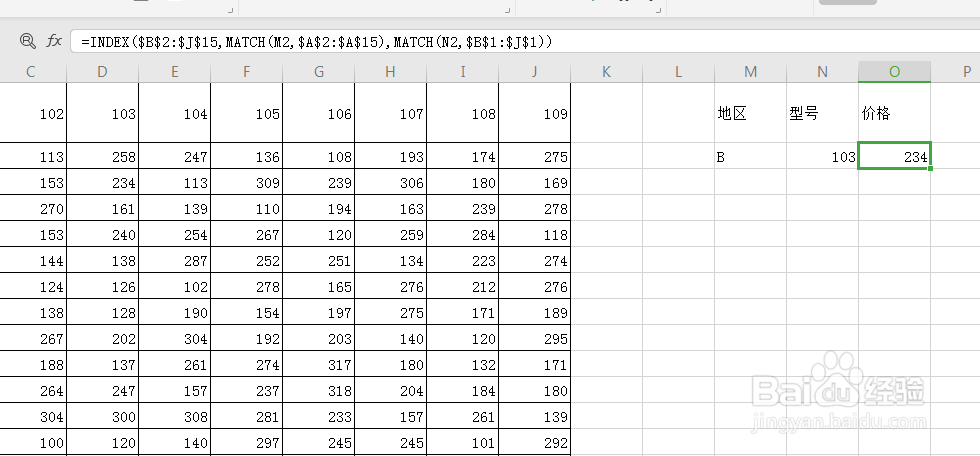Select column C header
Viewport: 980px width, 456px height.
coord(31,72)
